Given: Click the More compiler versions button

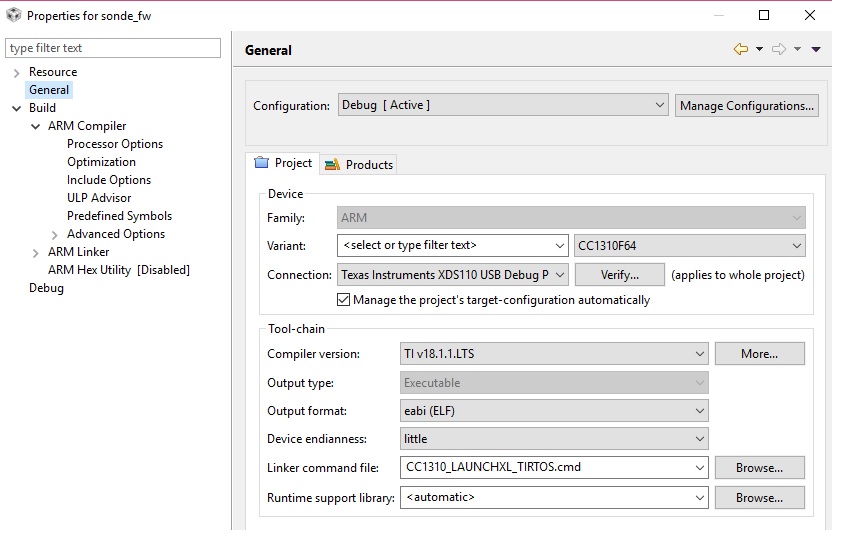Looking at the screenshot, I should pos(759,353).
